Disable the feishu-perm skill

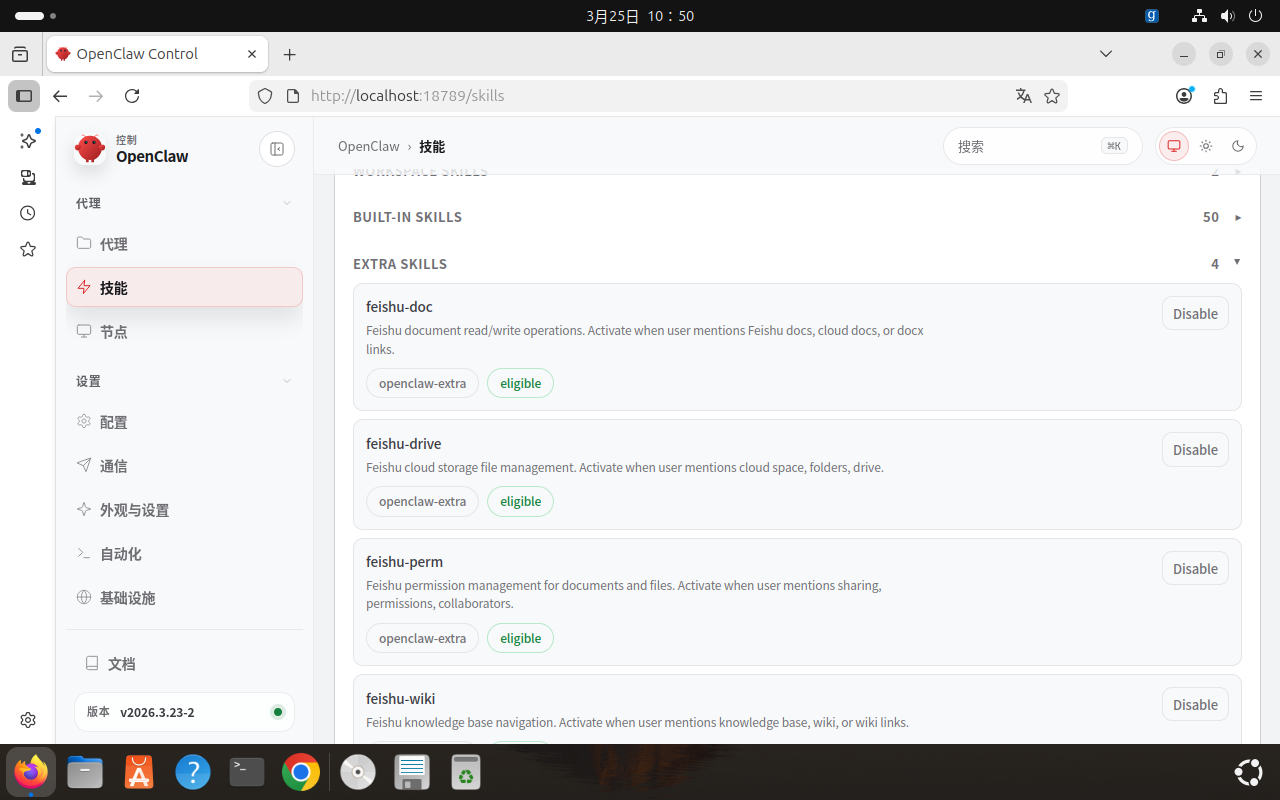pyautogui.click(x=1195, y=568)
